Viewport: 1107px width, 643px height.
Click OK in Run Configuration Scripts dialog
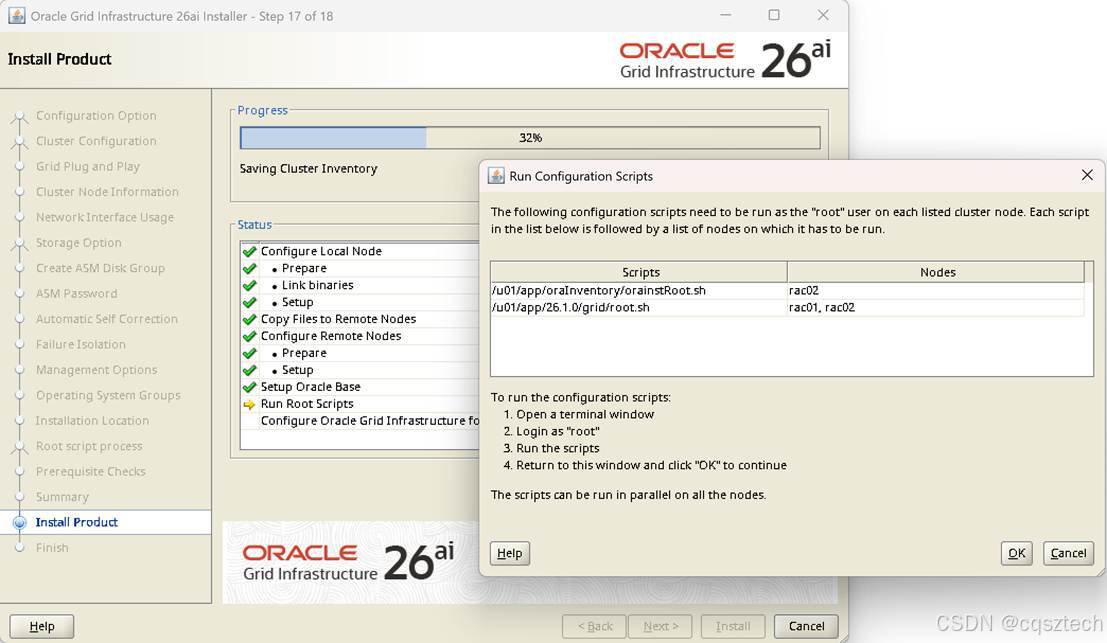coord(1016,553)
